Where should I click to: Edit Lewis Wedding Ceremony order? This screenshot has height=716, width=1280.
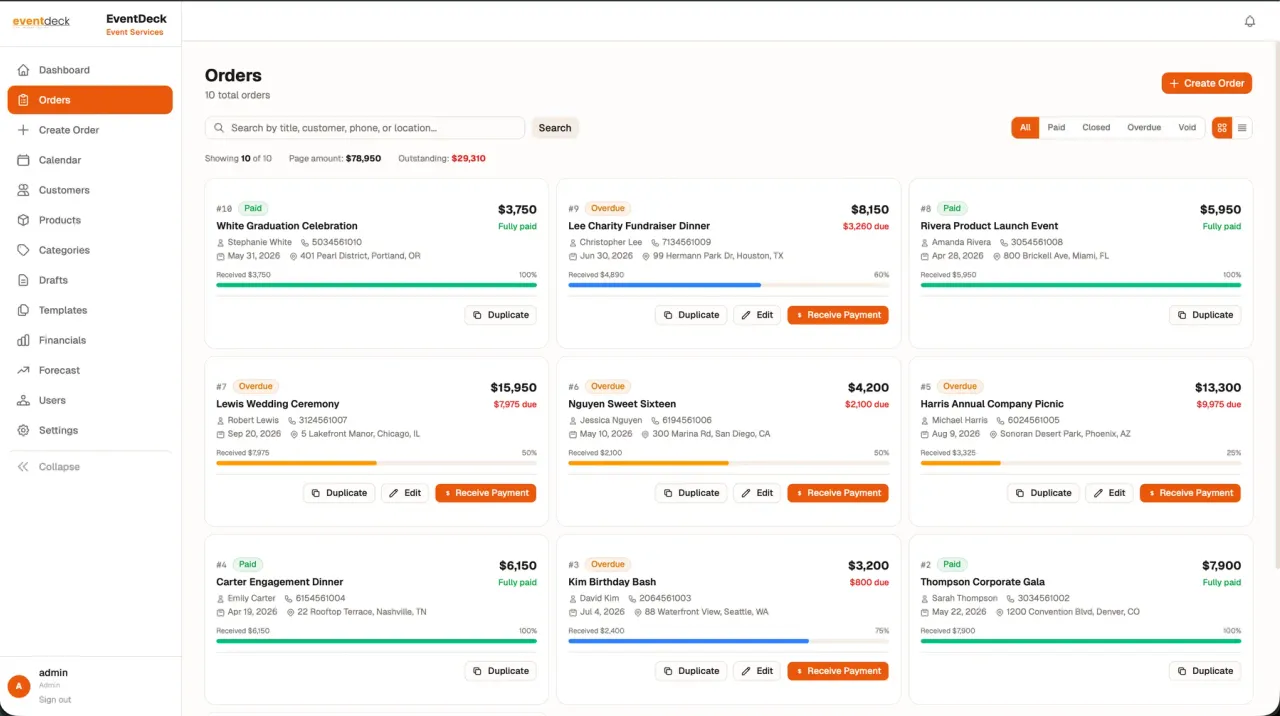(x=405, y=493)
